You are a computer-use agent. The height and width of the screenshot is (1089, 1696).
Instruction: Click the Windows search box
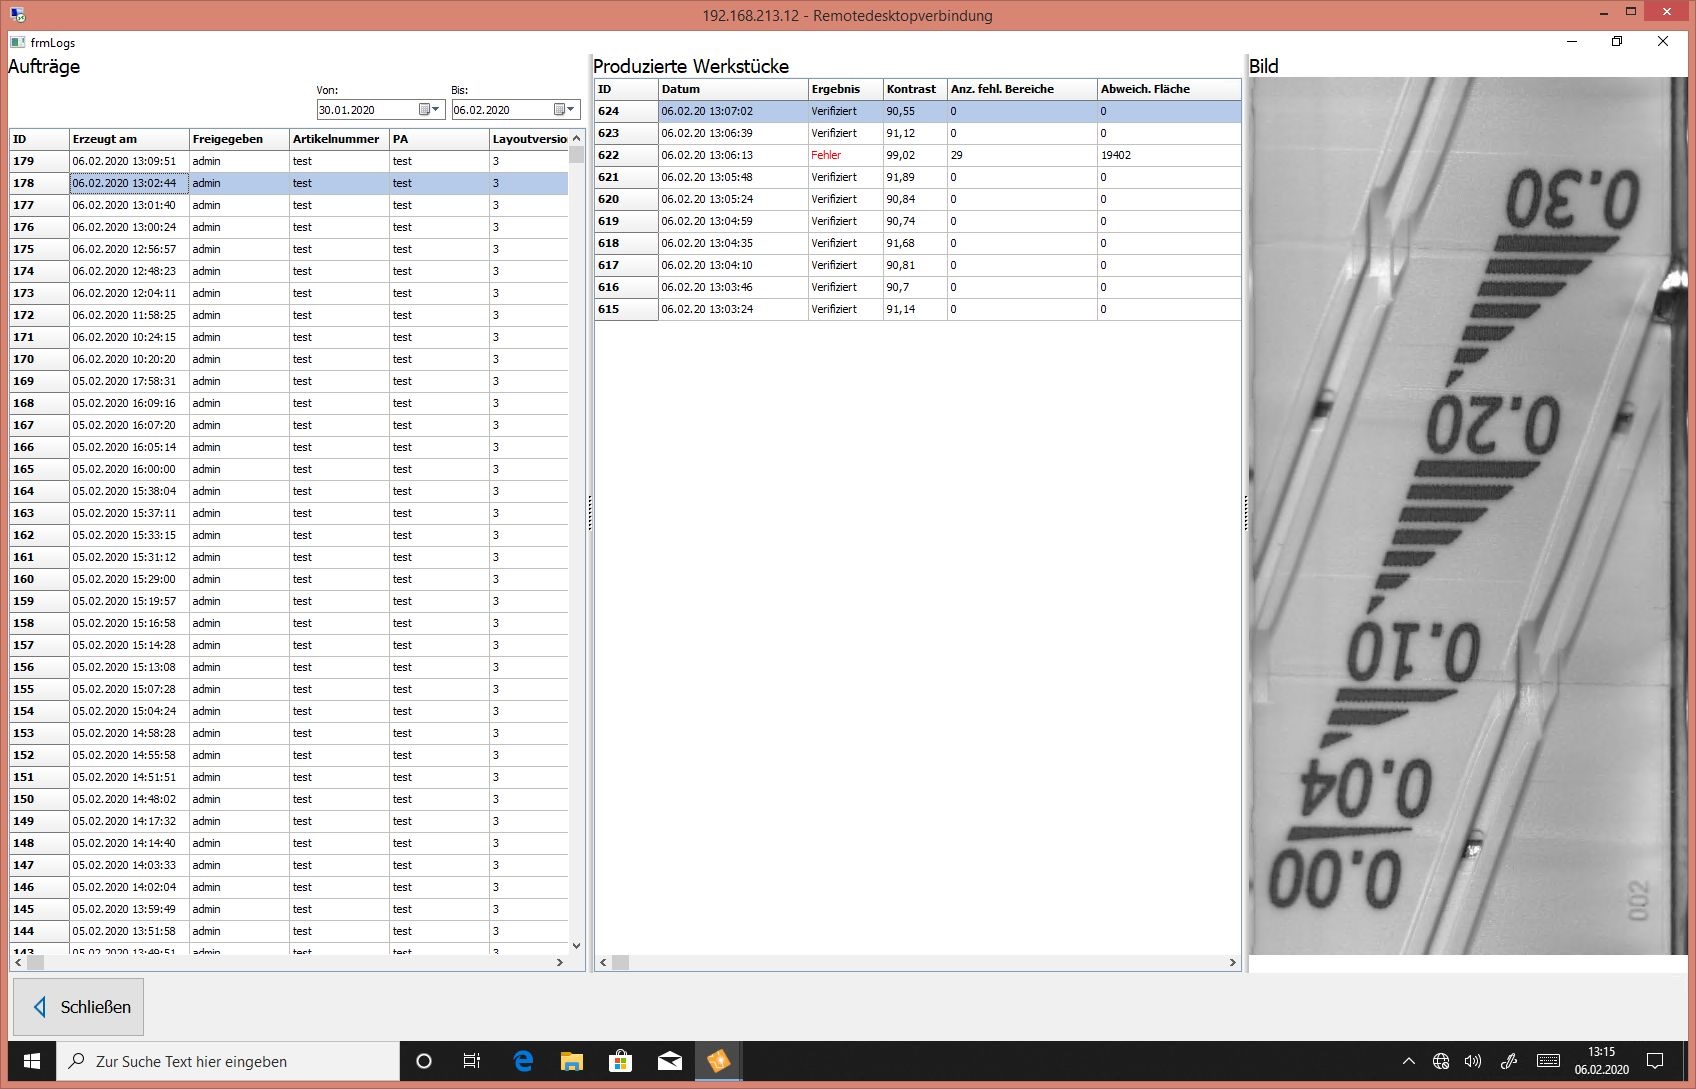coord(228,1061)
